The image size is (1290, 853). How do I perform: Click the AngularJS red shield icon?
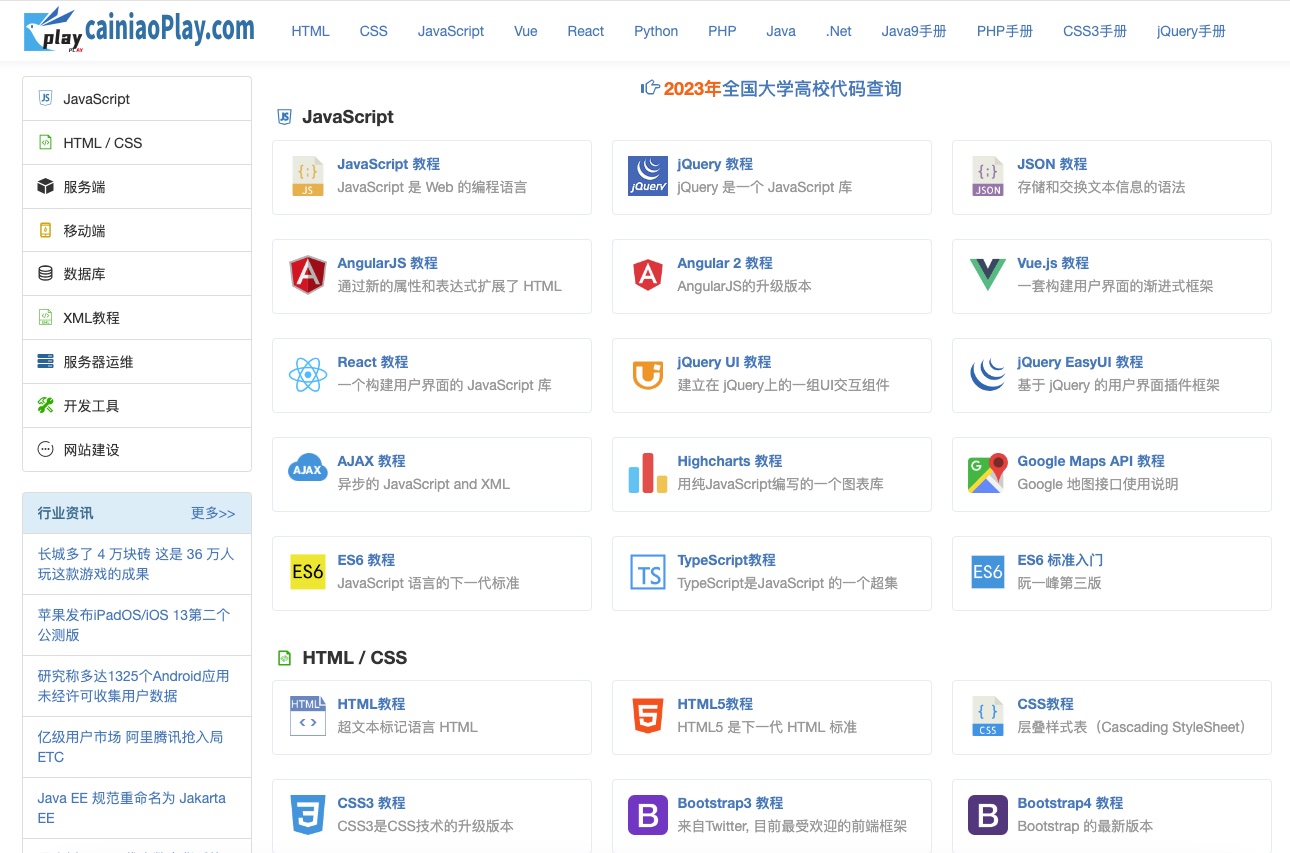[308, 275]
